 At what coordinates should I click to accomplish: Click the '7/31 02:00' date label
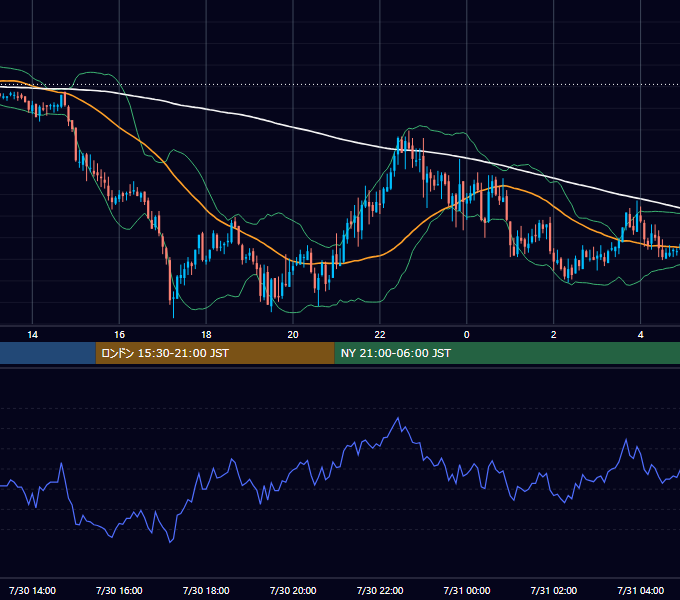554,590
